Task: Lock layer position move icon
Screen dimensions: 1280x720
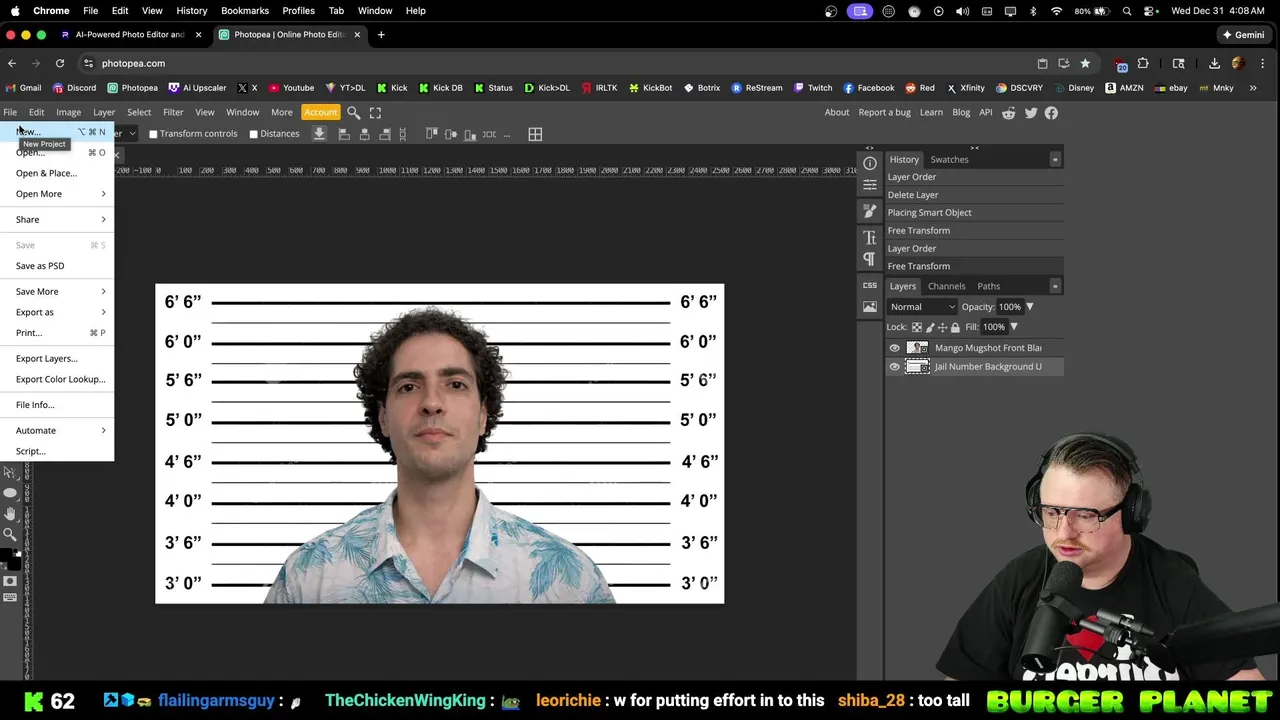Action: (942, 327)
